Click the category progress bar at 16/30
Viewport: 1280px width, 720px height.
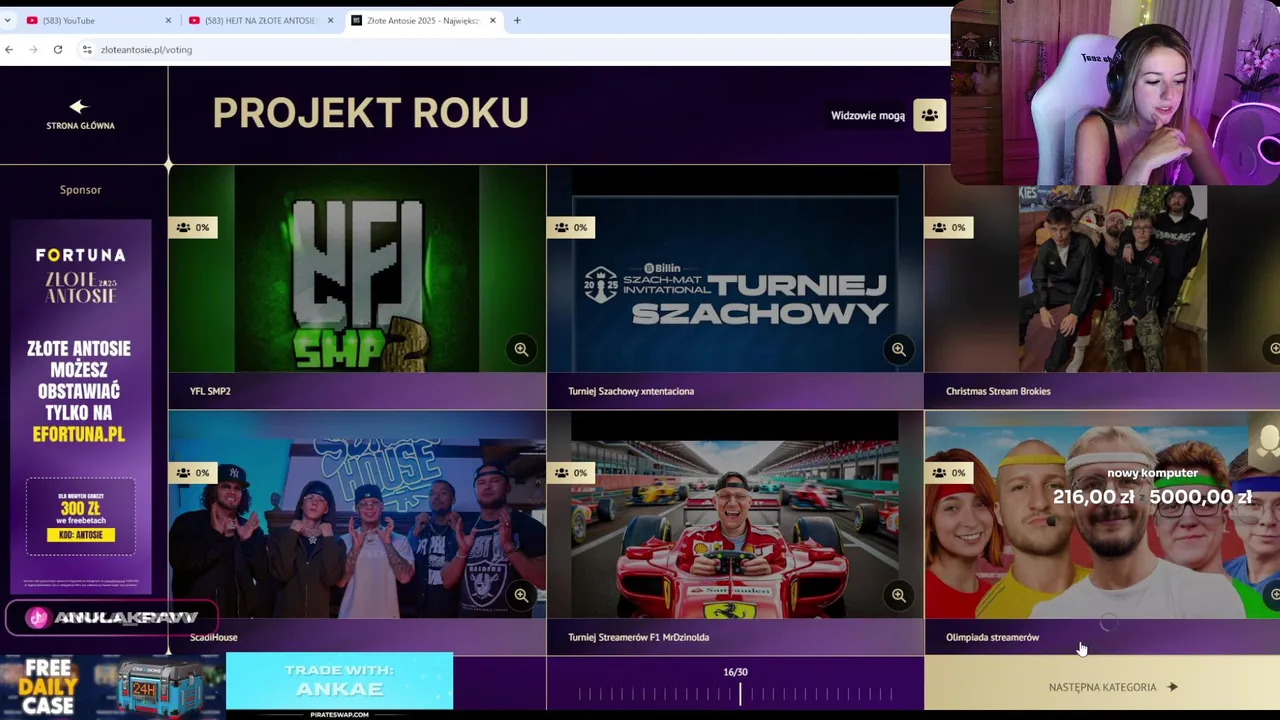pyautogui.click(x=735, y=693)
